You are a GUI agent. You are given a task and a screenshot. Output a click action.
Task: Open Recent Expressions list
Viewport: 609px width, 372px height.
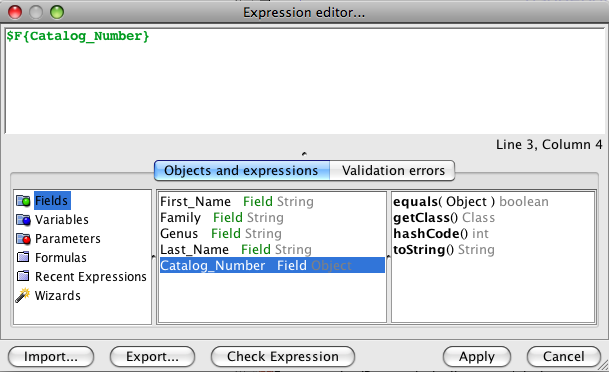tap(90, 276)
